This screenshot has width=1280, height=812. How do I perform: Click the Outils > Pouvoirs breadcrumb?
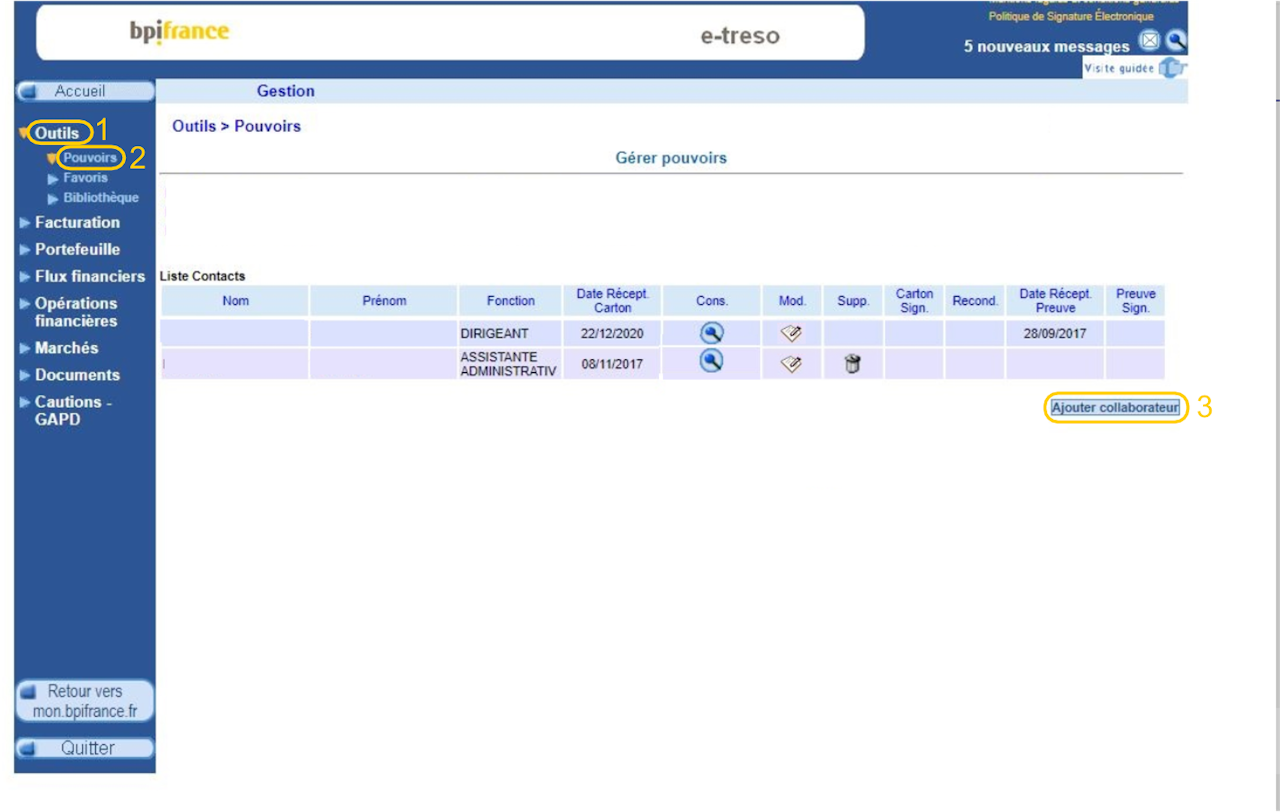[237, 126]
